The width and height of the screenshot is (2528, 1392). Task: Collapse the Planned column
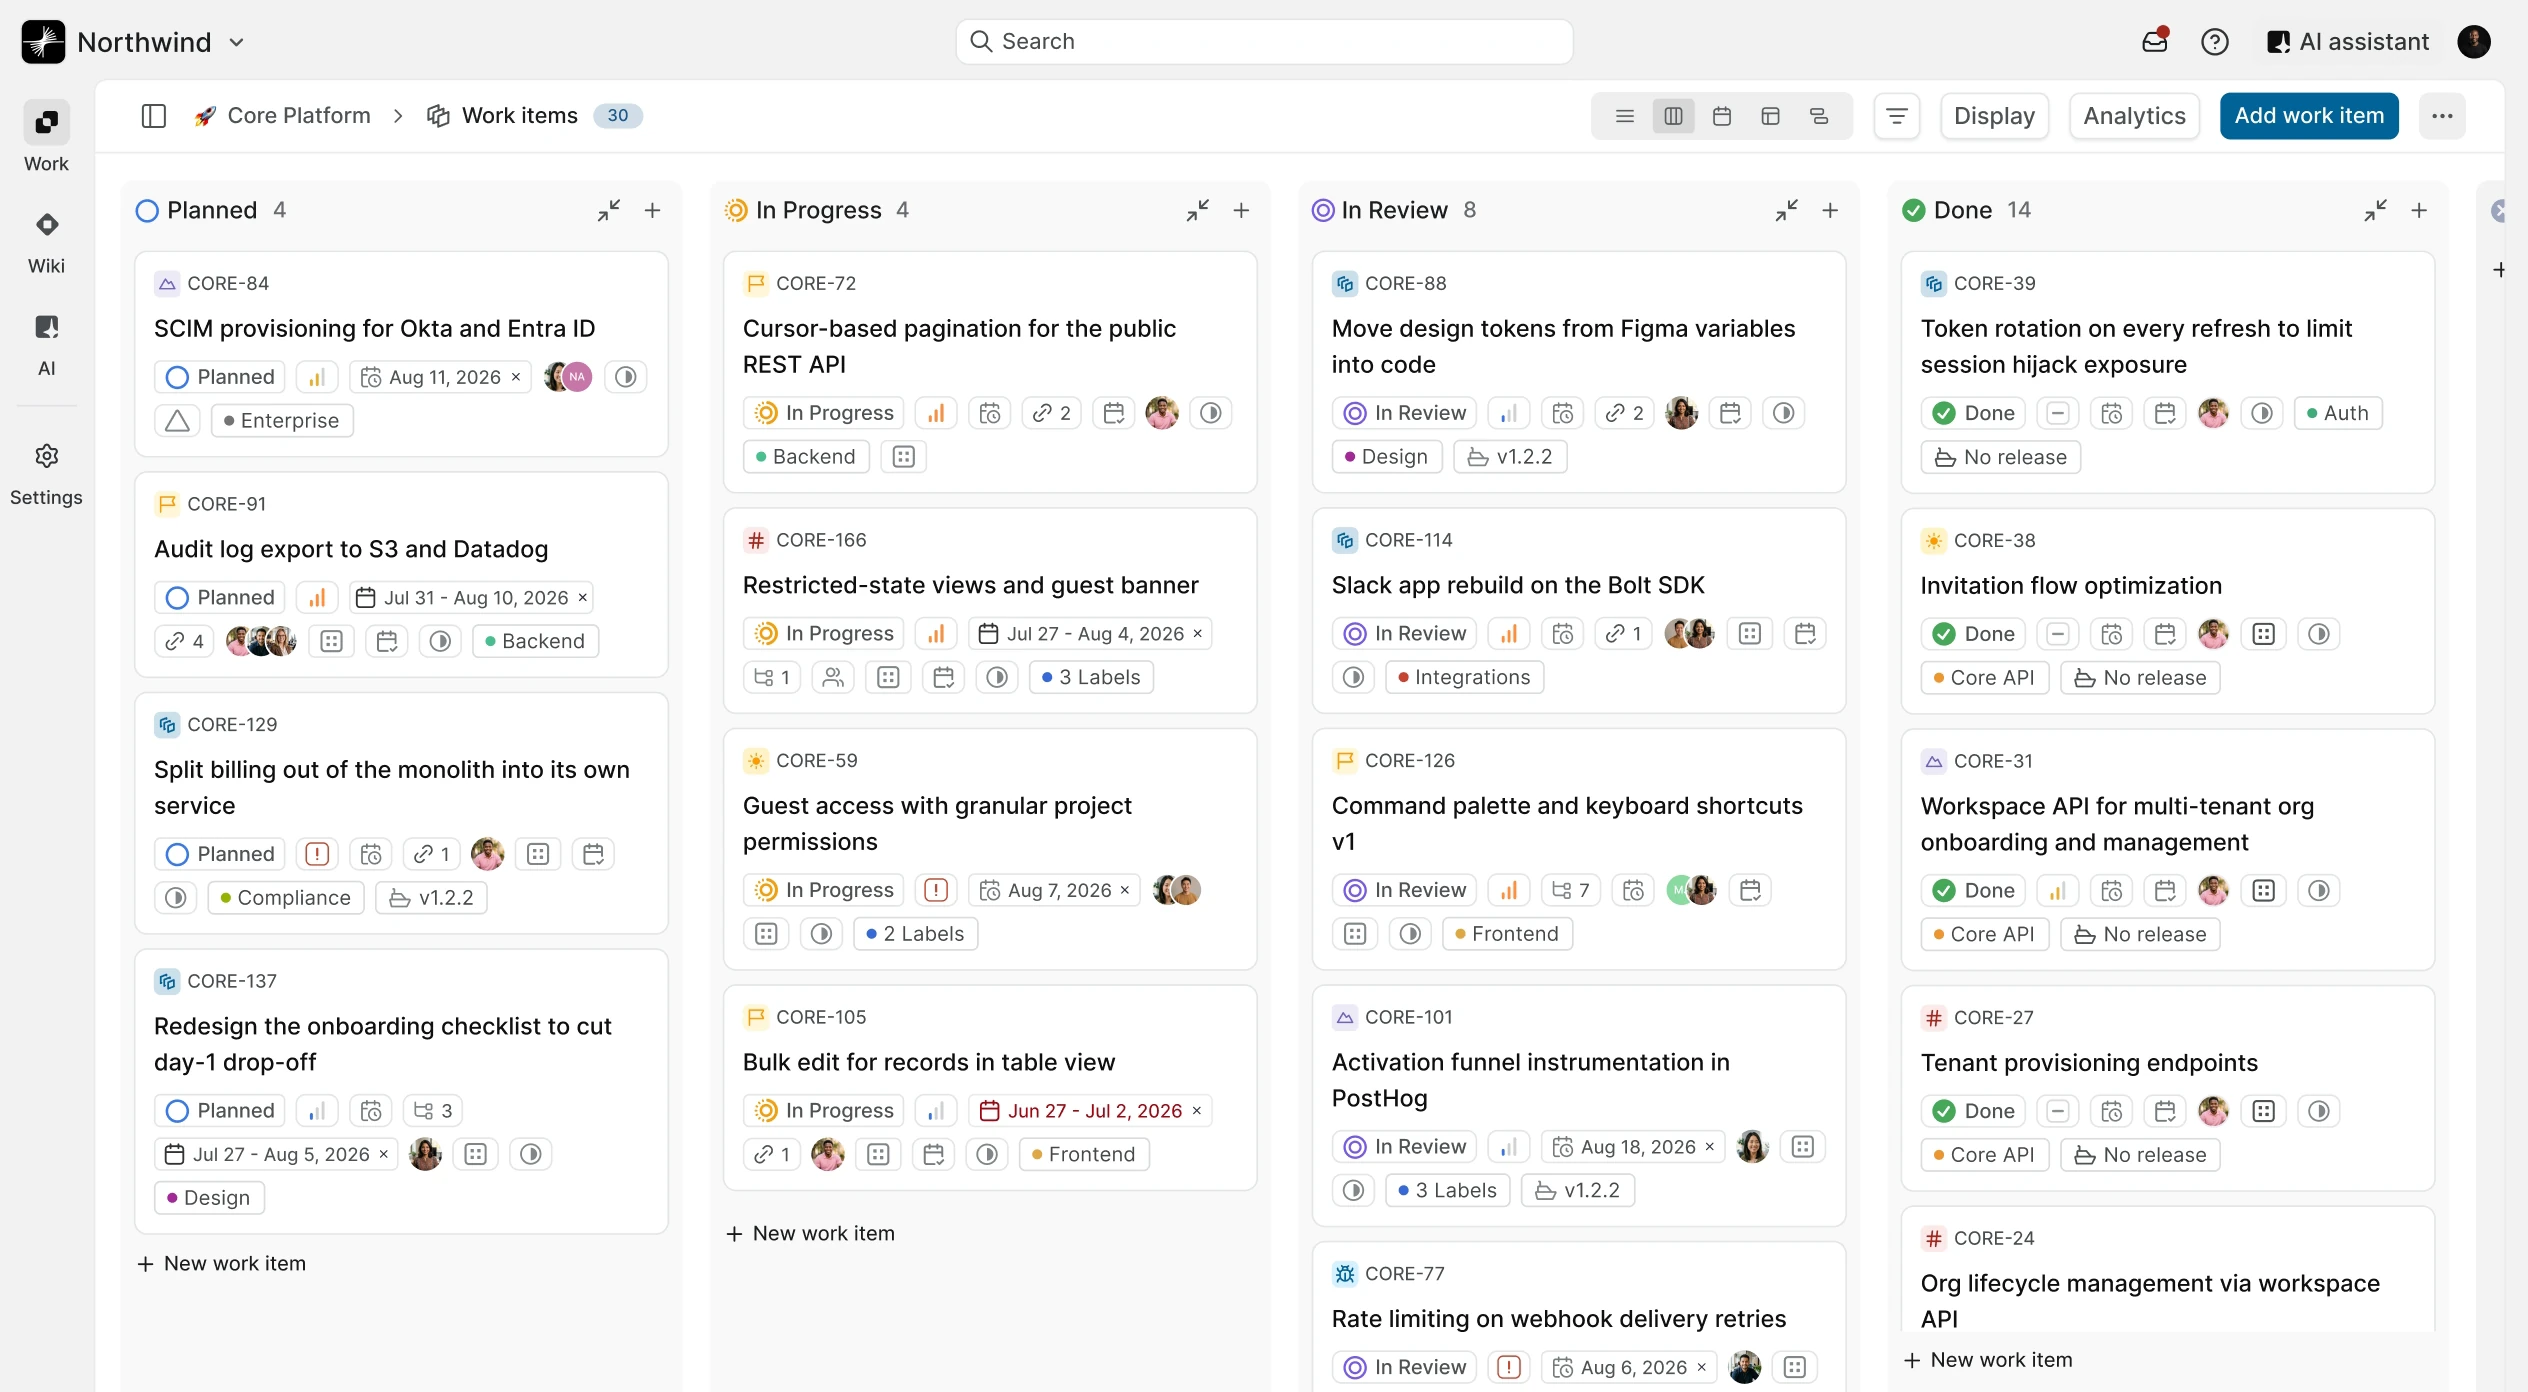[x=608, y=210]
